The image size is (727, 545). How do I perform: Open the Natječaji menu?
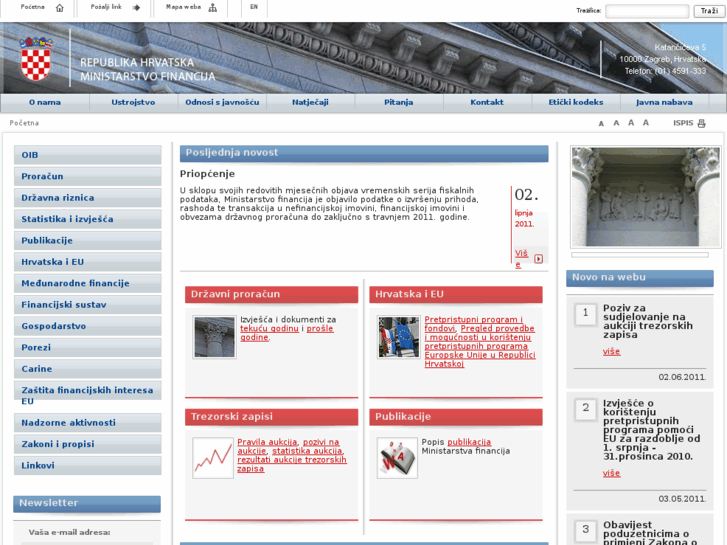click(x=310, y=103)
